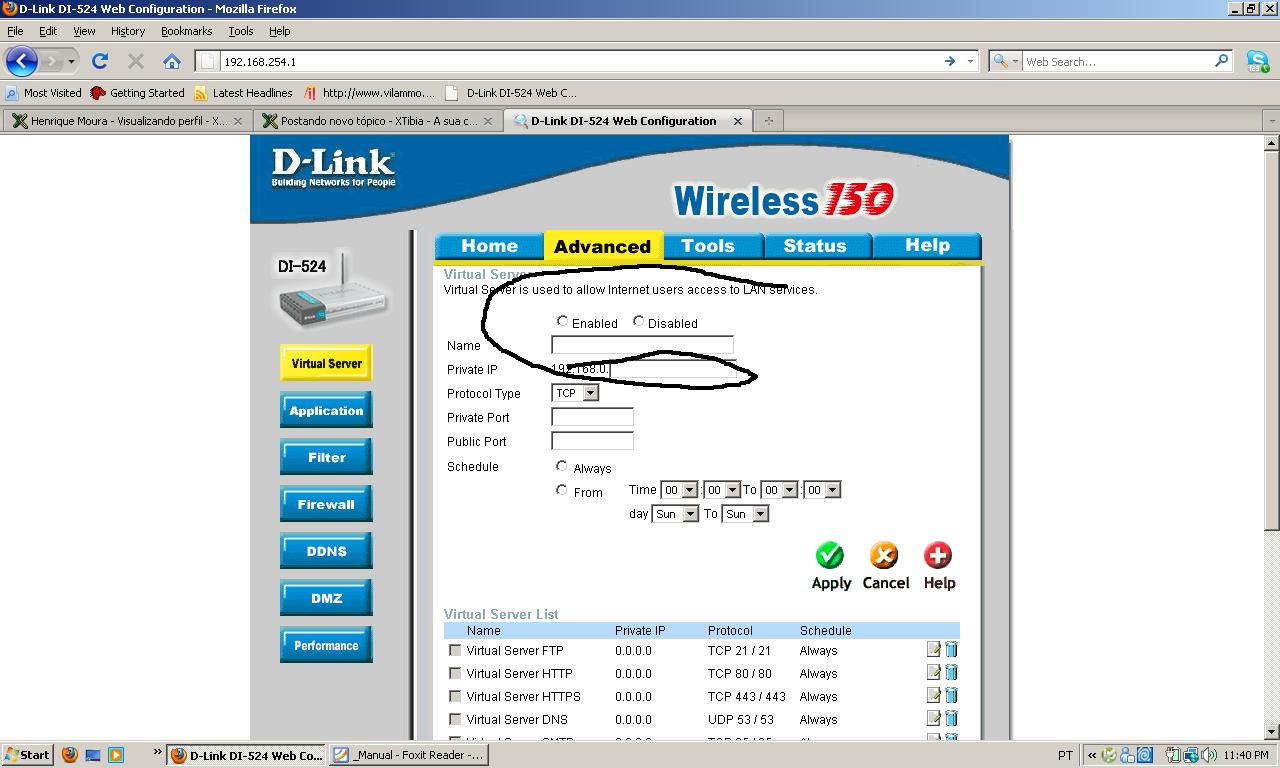This screenshot has width=1280, height=768.
Task: Check the Virtual Server HTTPS checkbox
Action: [x=455, y=696]
